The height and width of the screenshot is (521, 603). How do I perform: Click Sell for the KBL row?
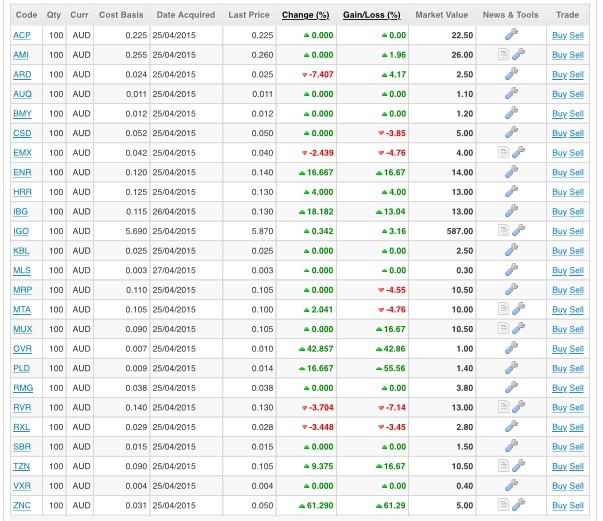point(576,251)
